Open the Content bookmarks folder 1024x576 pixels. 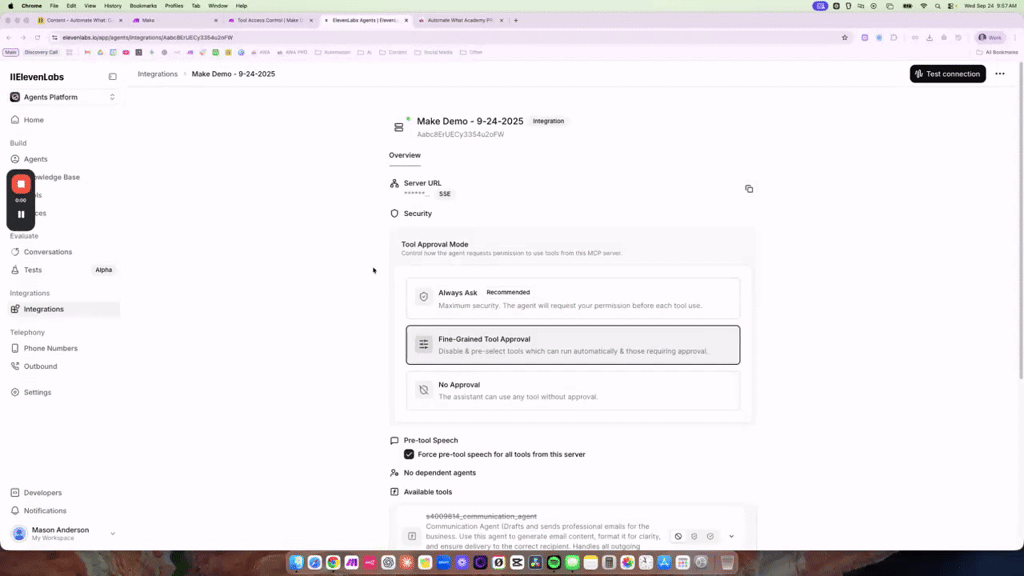(392, 52)
